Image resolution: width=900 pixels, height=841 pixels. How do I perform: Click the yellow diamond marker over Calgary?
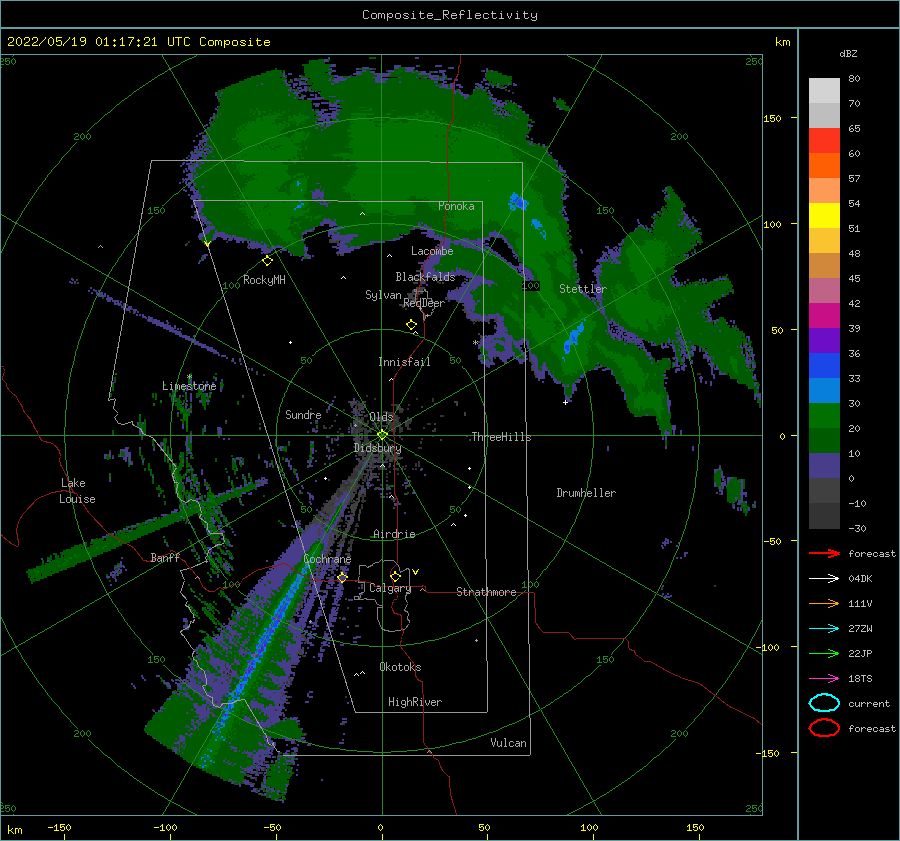pyautogui.click(x=395, y=576)
